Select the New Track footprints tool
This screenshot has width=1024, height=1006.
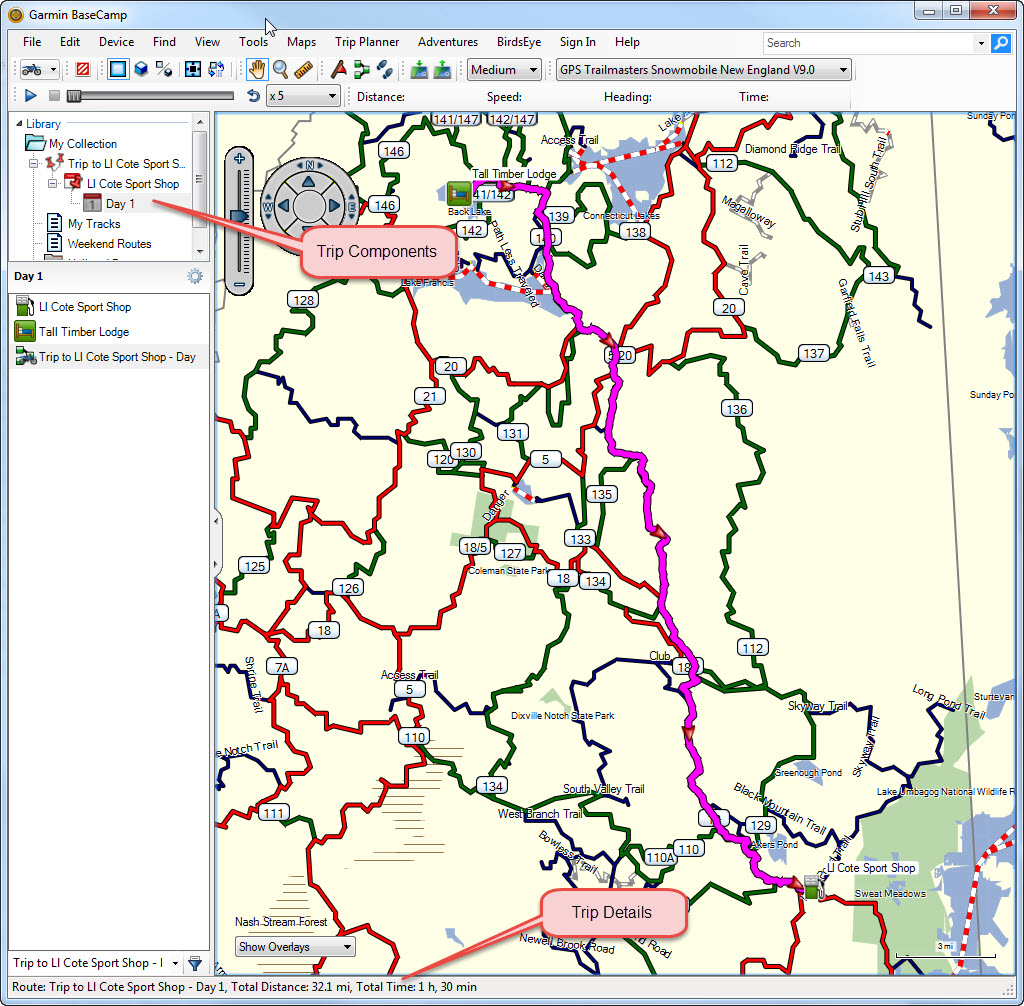[385, 69]
